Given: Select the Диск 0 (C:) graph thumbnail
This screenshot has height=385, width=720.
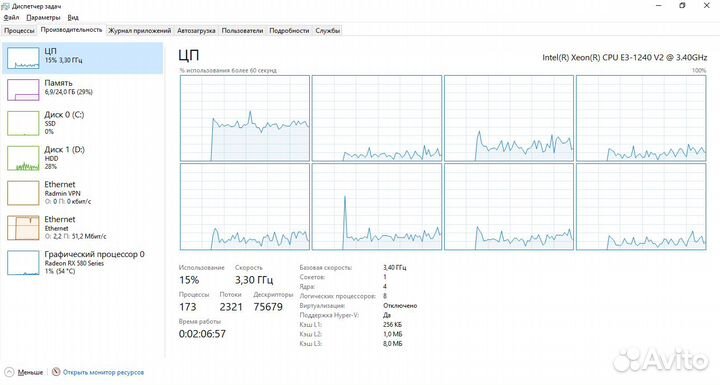Looking at the screenshot, I should pyautogui.click(x=23, y=123).
